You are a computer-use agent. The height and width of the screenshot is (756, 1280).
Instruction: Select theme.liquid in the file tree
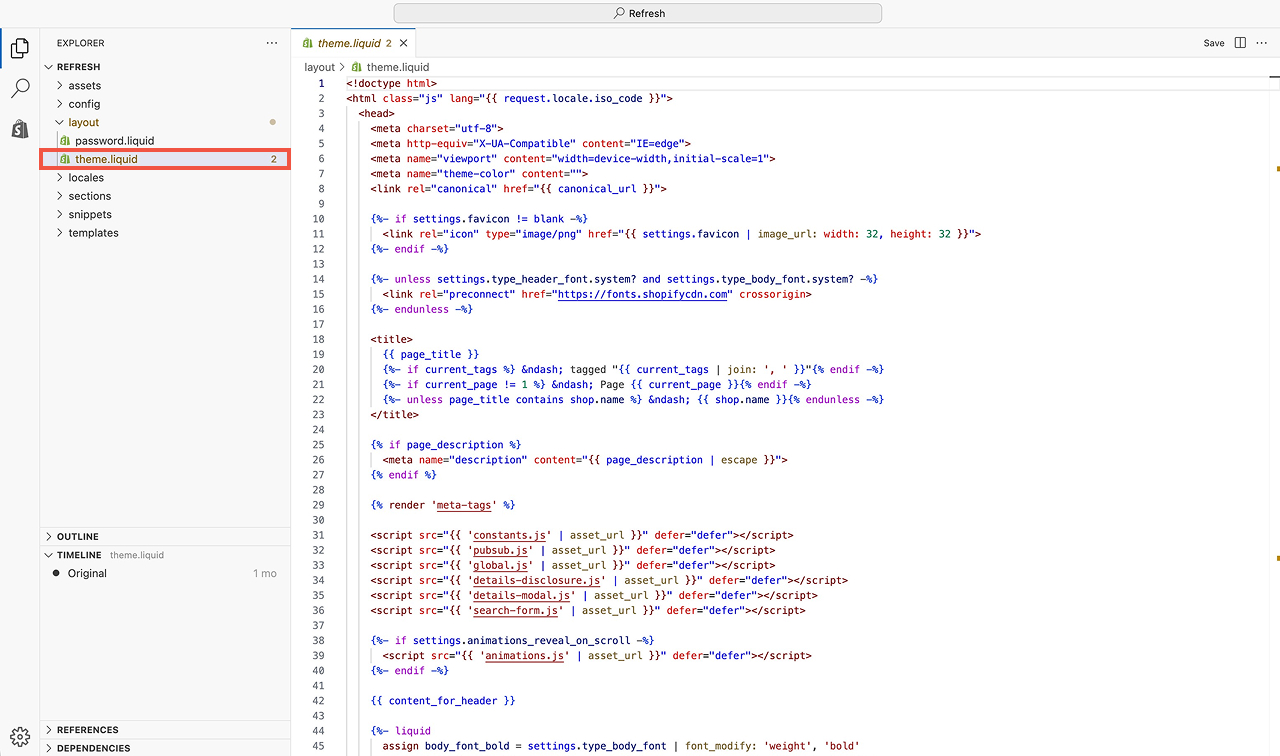pos(165,159)
